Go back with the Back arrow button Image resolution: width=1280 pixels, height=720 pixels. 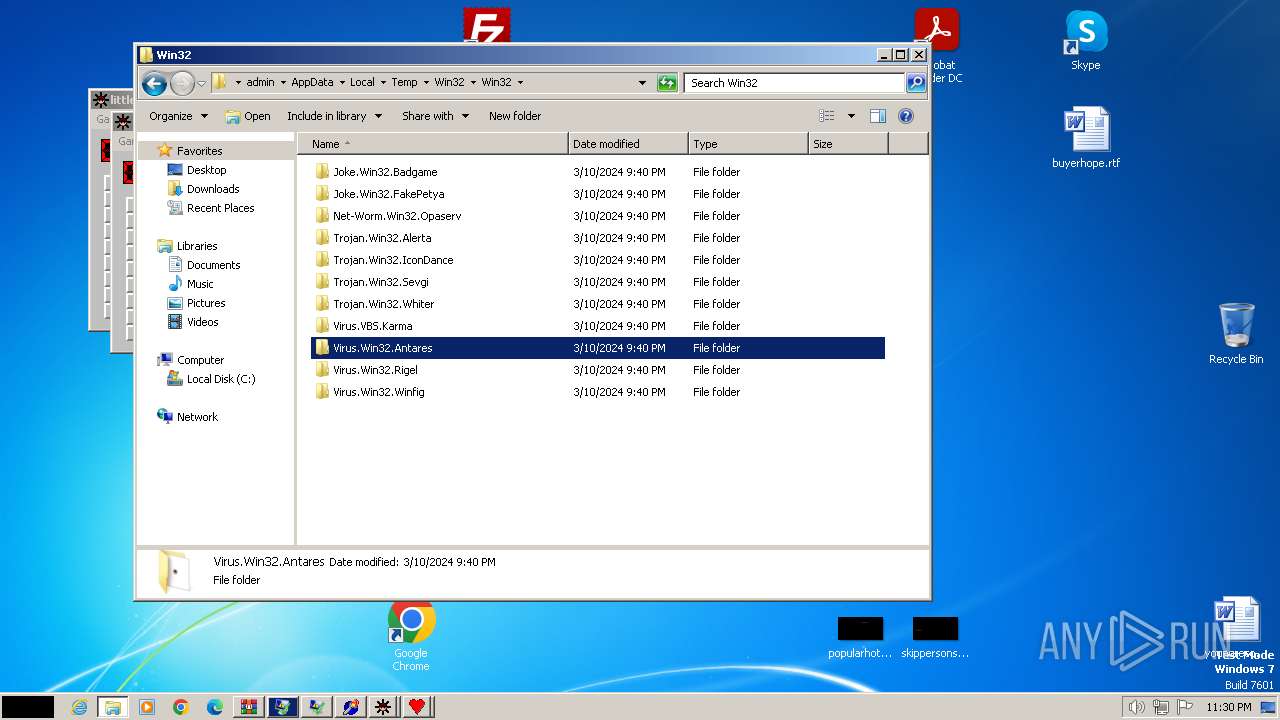coord(154,83)
